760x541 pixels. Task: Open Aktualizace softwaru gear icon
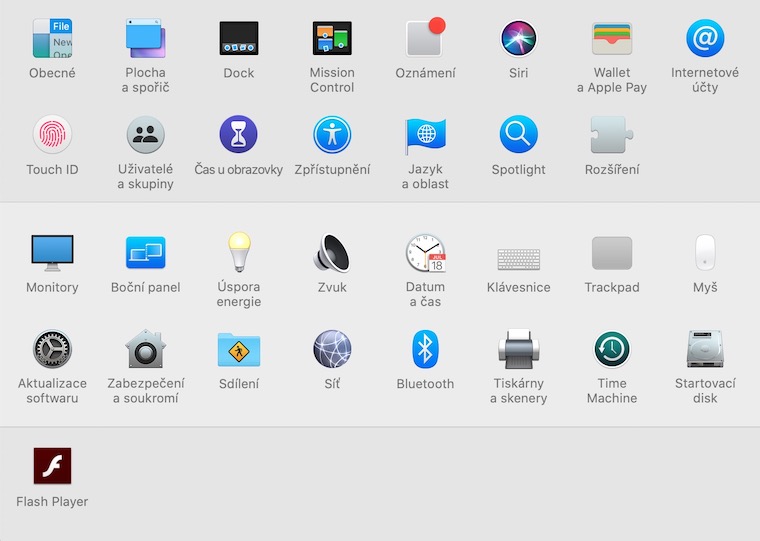(52, 349)
